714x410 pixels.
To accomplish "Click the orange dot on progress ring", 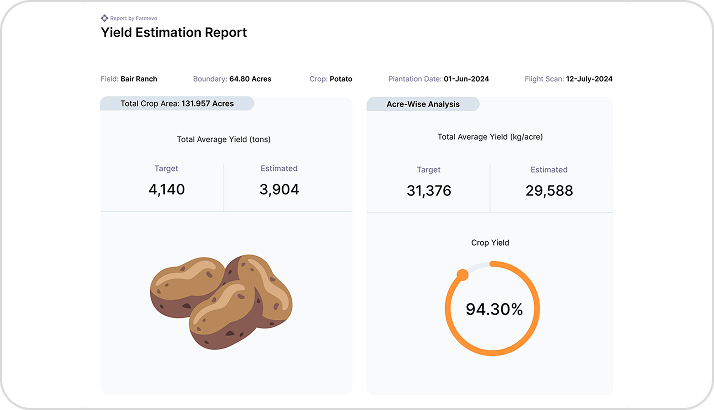I will pos(462,274).
